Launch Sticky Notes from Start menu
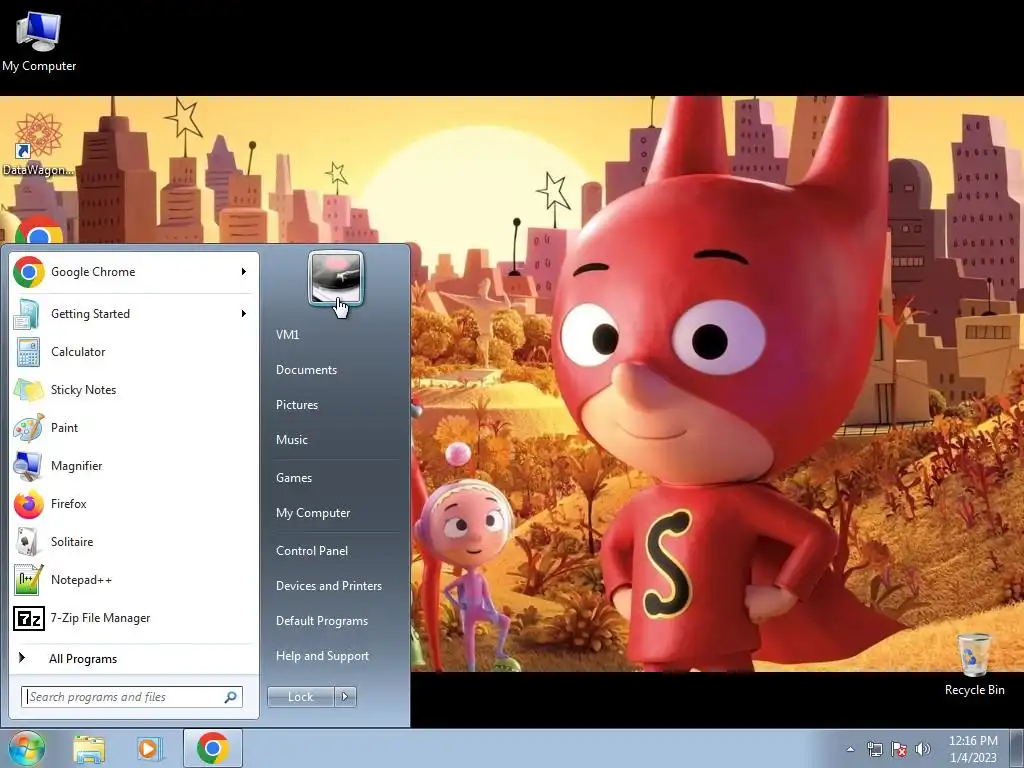 coord(134,390)
